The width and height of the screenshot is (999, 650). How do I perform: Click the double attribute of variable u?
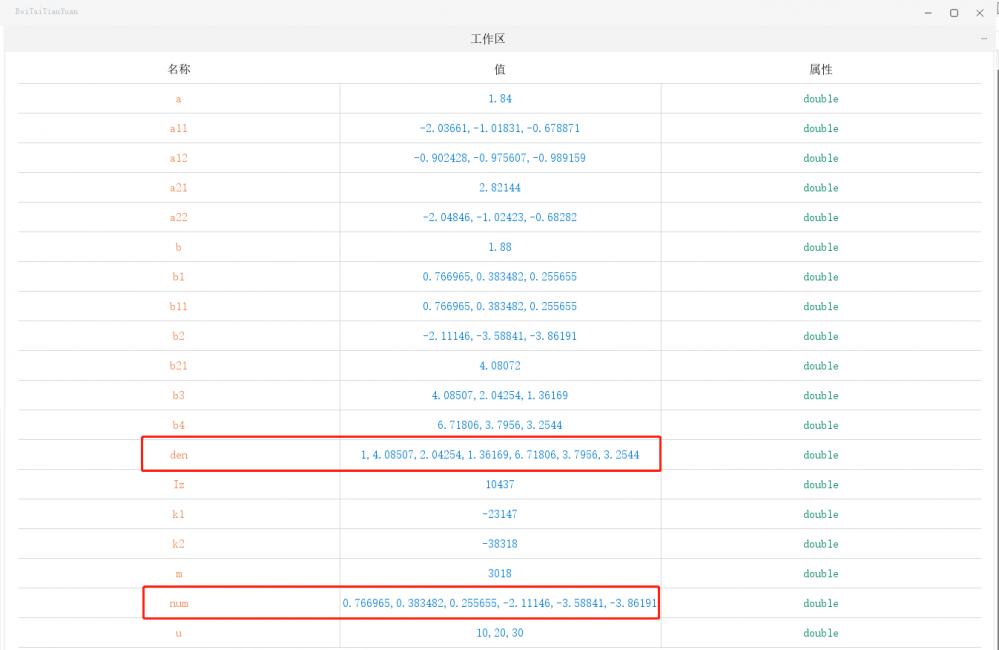[x=820, y=633]
